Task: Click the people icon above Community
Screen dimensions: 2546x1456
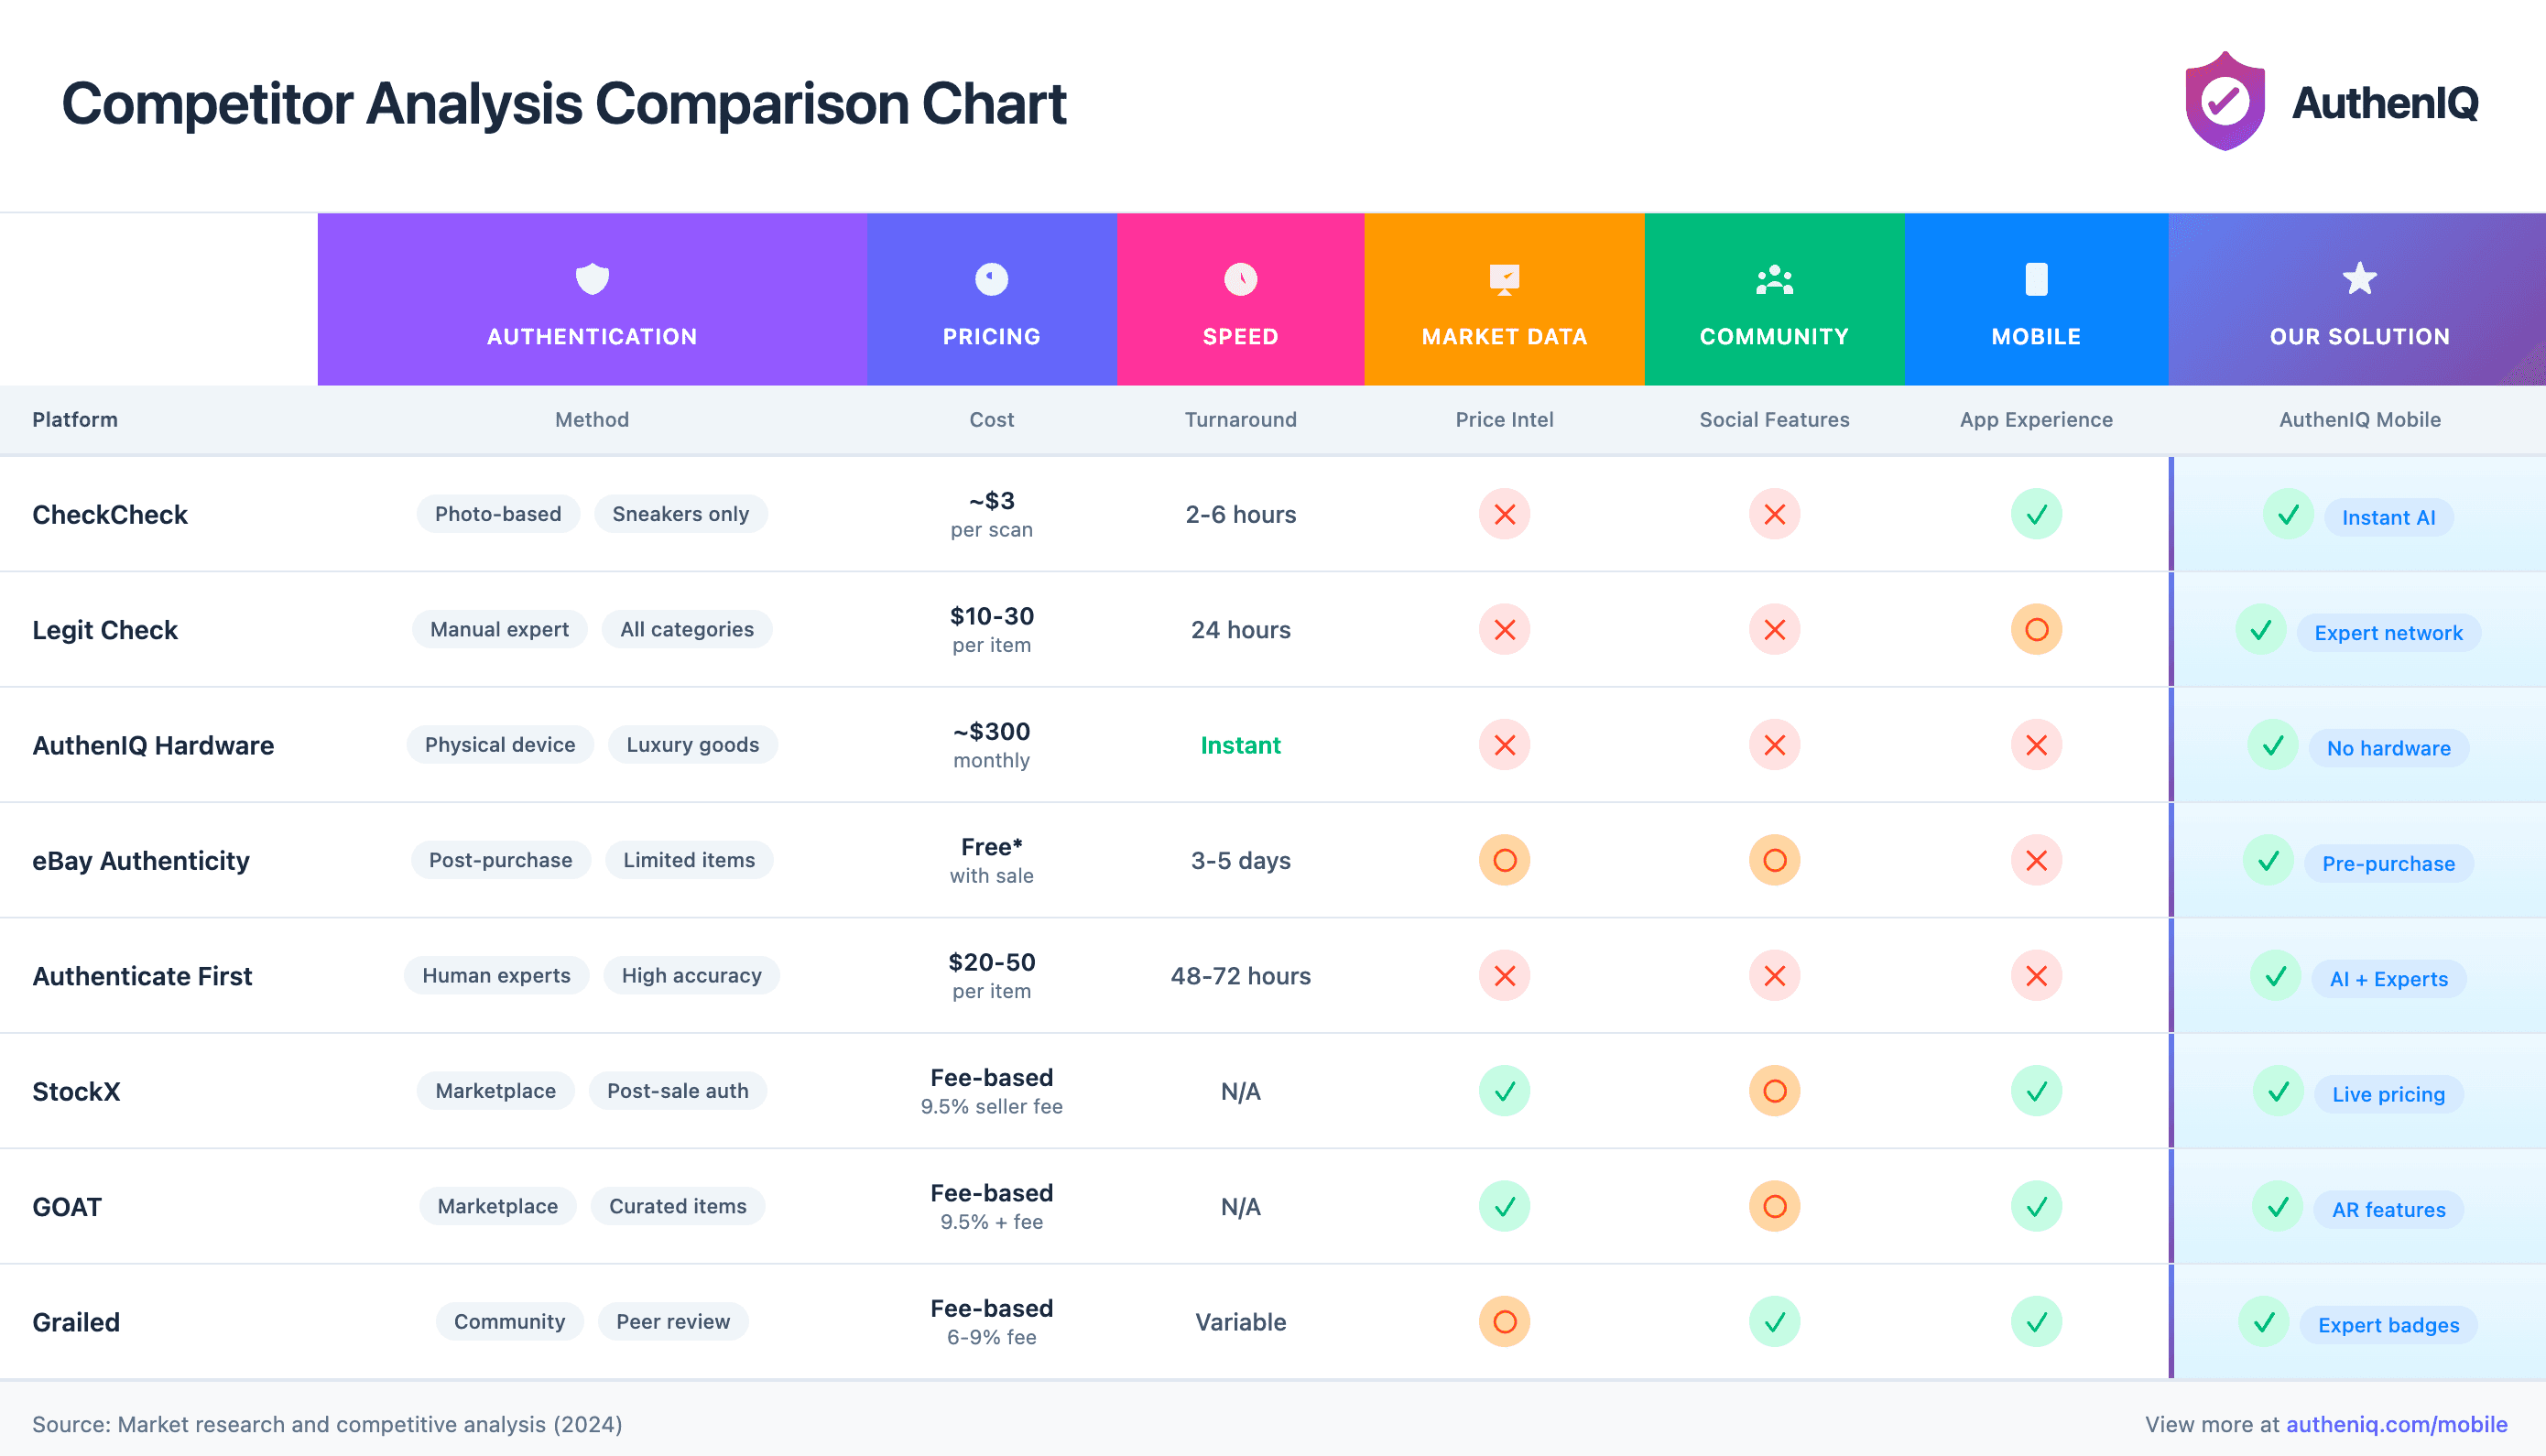Action: coord(1774,279)
